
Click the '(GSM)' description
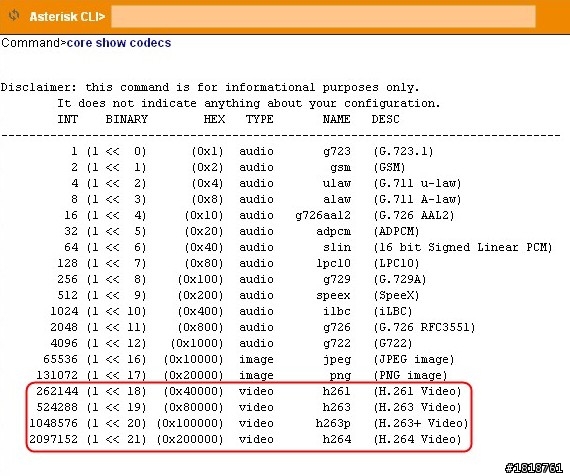[x=389, y=167]
